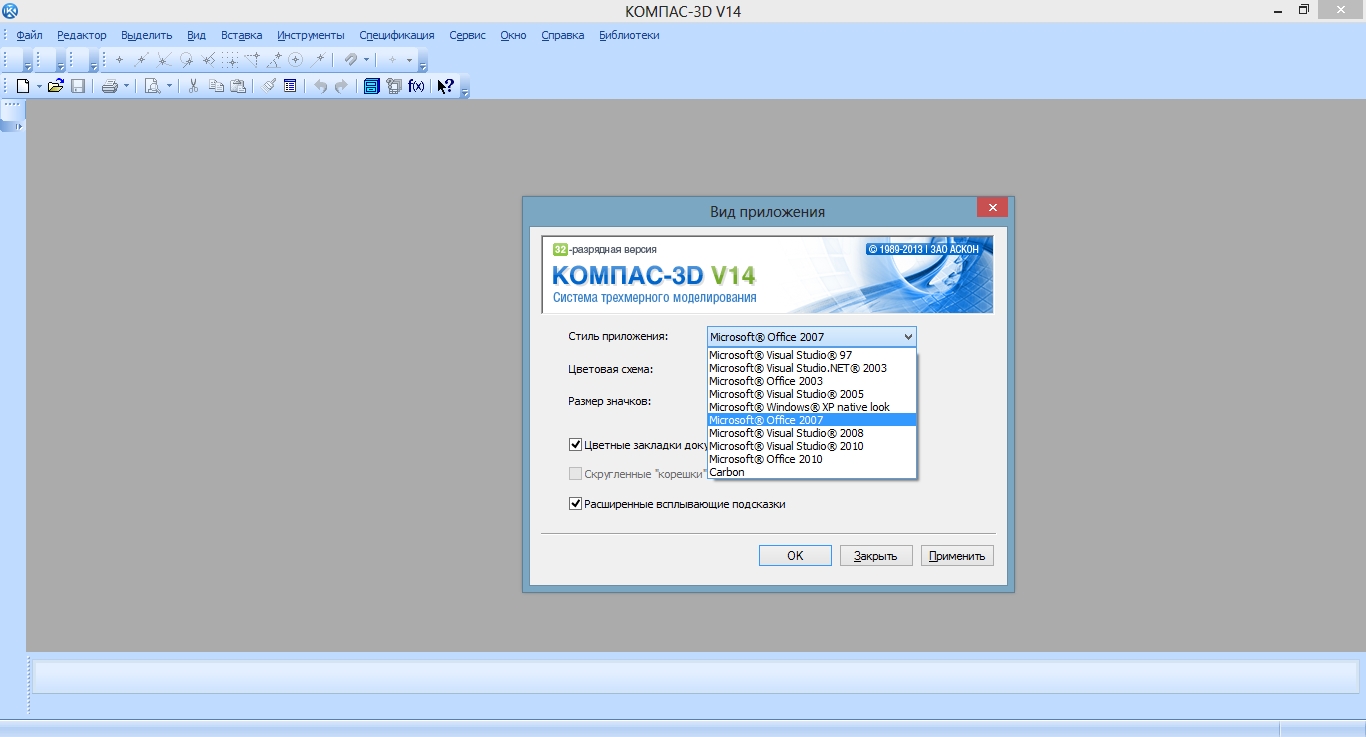Open Print Preview magnifier icon
This screenshot has height=737, width=1366.
pyautogui.click(x=152, y=87)
